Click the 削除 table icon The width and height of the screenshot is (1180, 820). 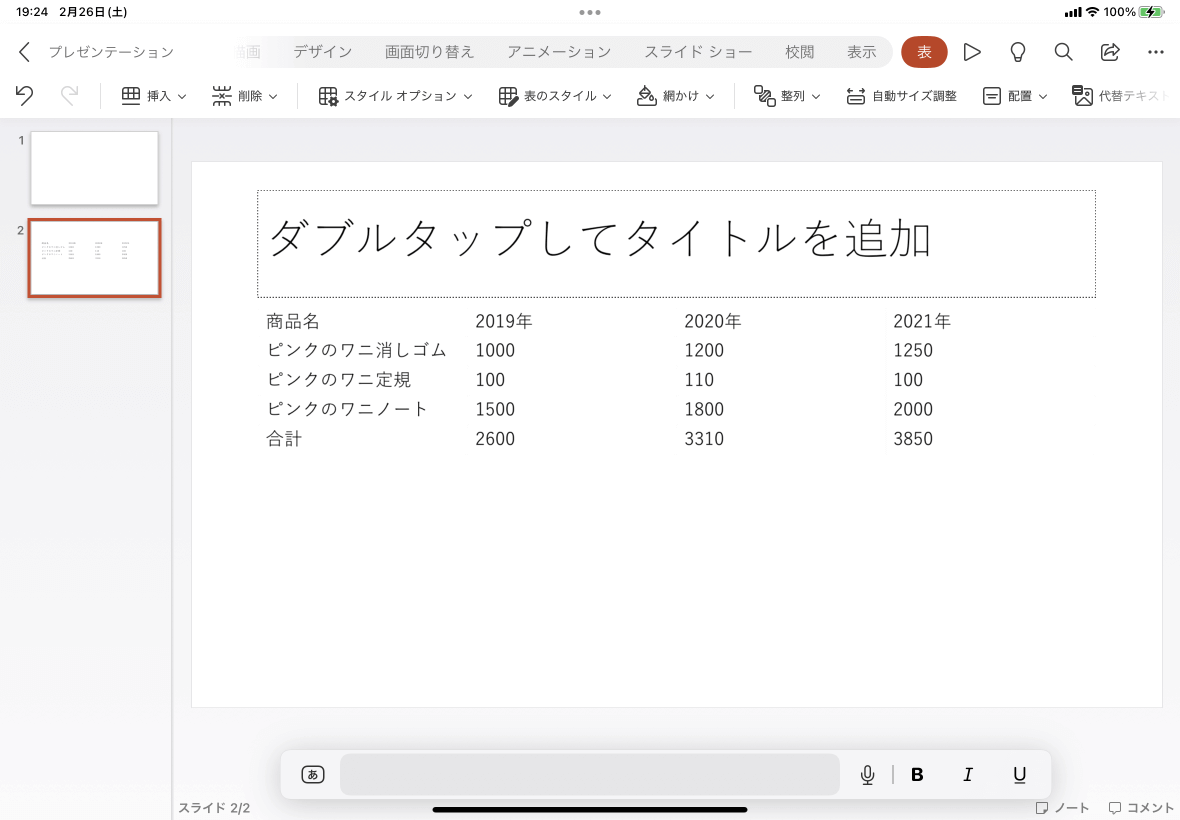221,96
